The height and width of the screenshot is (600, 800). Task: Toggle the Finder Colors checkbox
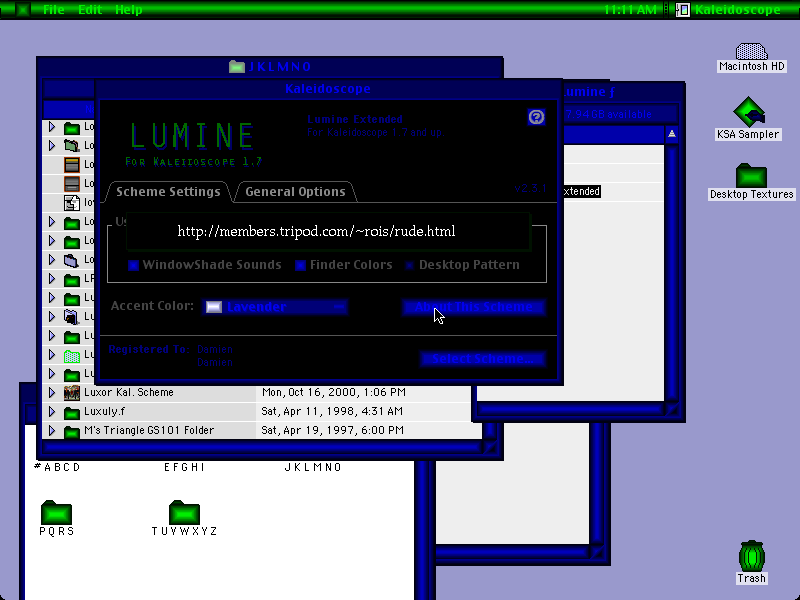(x=301, y=265)
